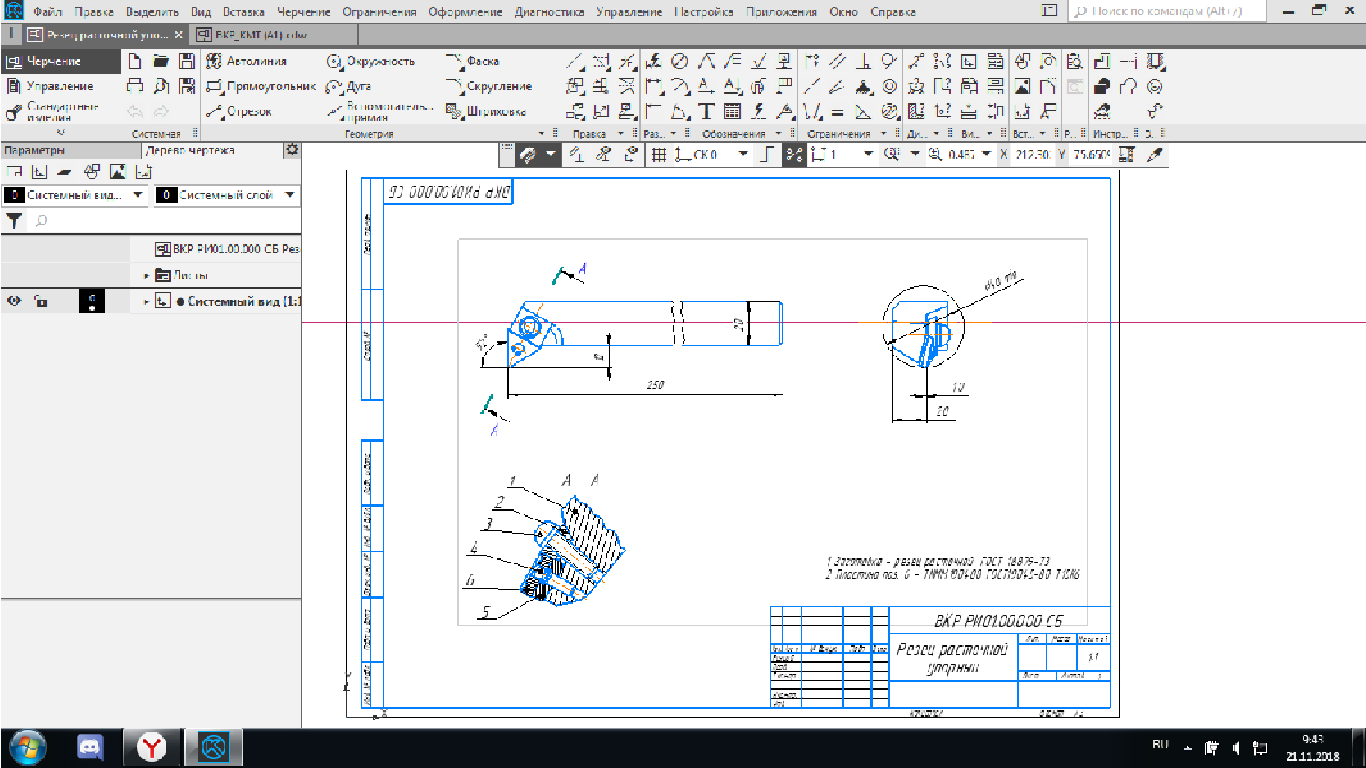1366x768 pixels.
Task: Toggle the lock icon for Системный вид
Action: coord(40,301)
